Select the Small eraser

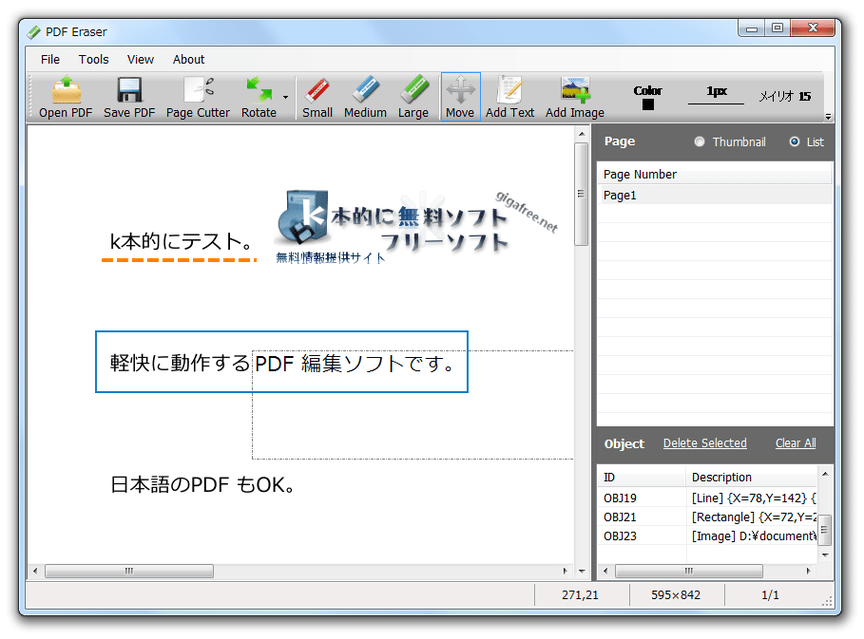[x=317, y=97]
